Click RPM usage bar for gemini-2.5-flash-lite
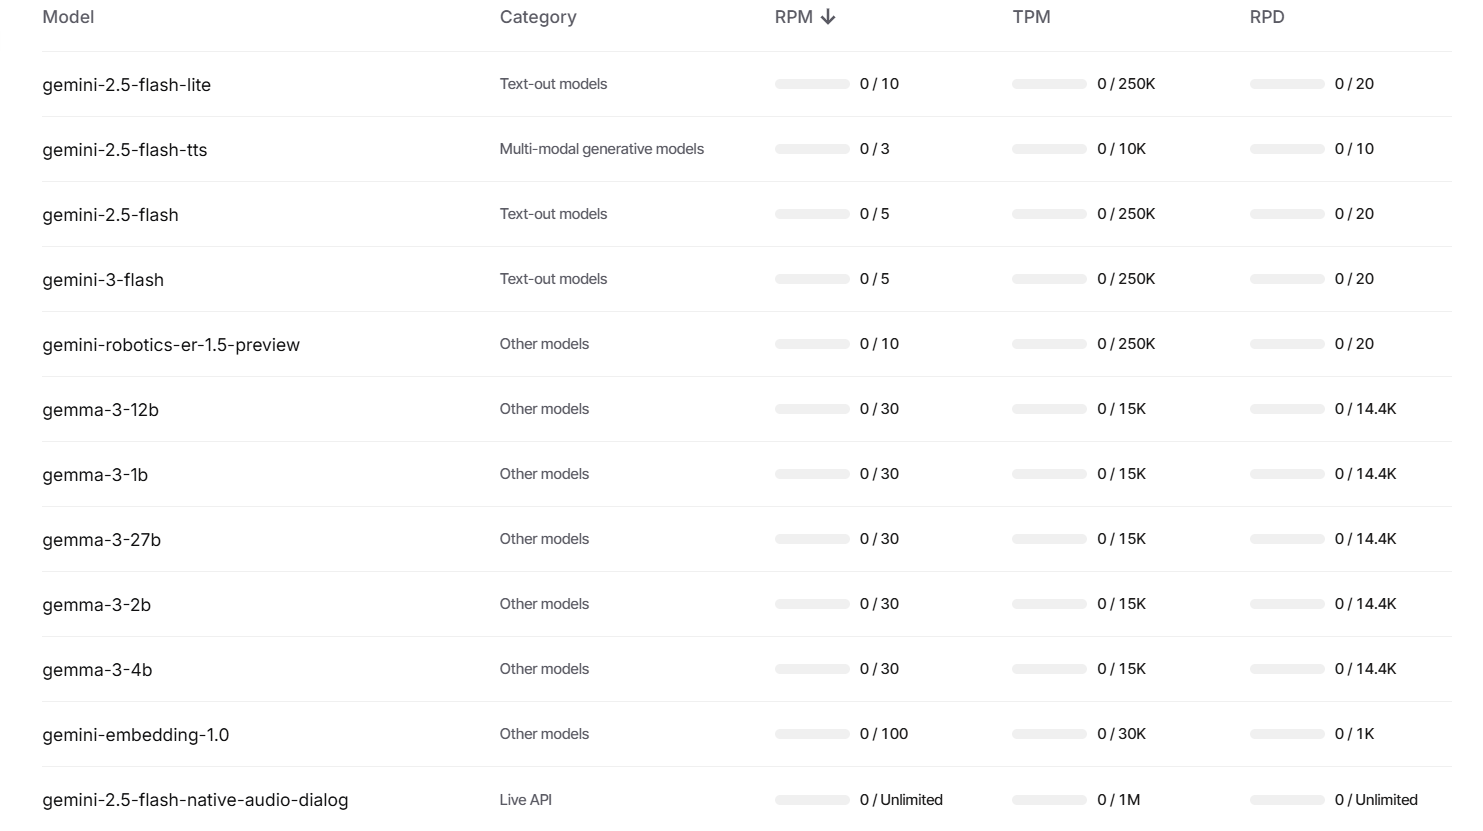 click(x=812, y=84)
